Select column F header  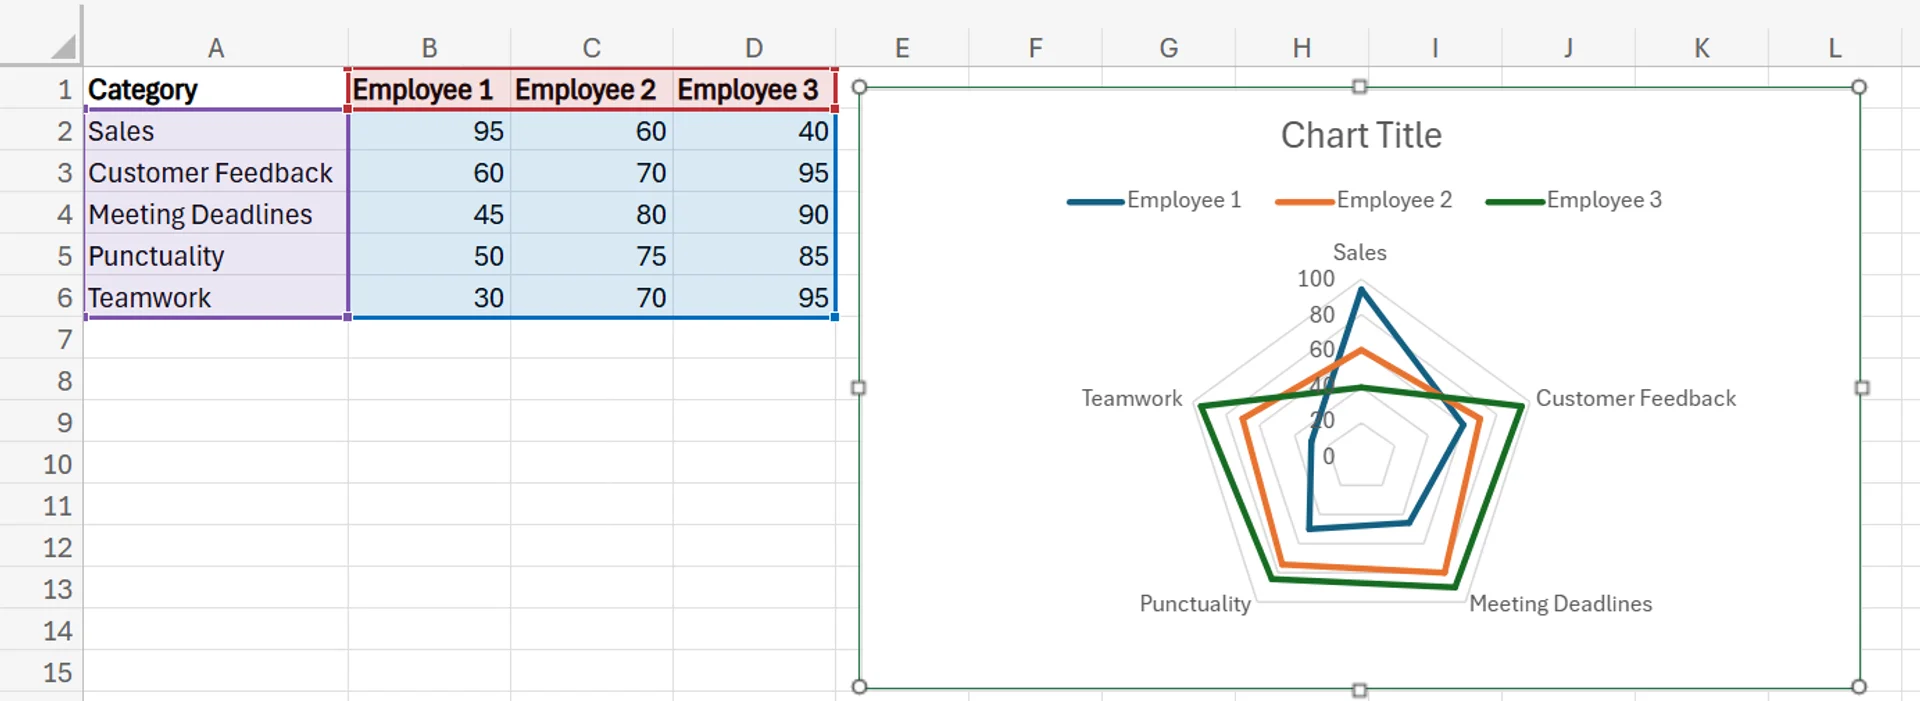pyautogui.click(x=1035, y=48)
